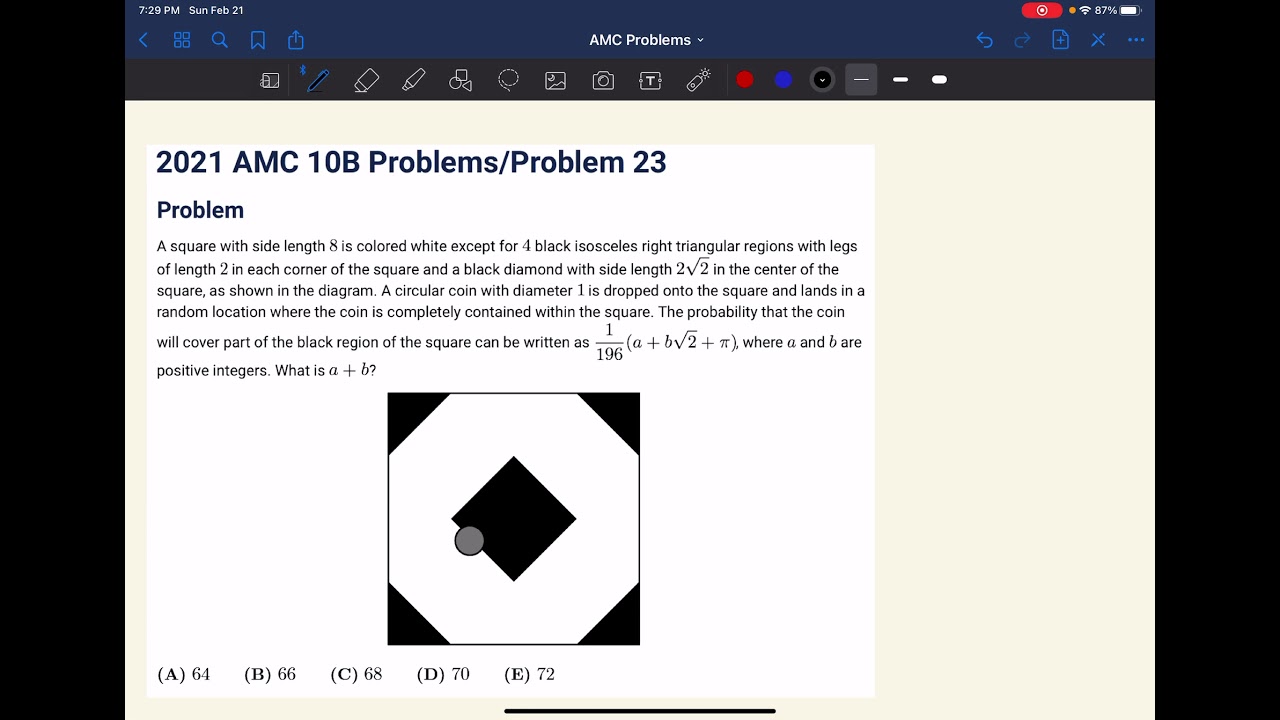Select the Lasso selection tool
The image size is (1280, 720).
click(x=508, y=80)
